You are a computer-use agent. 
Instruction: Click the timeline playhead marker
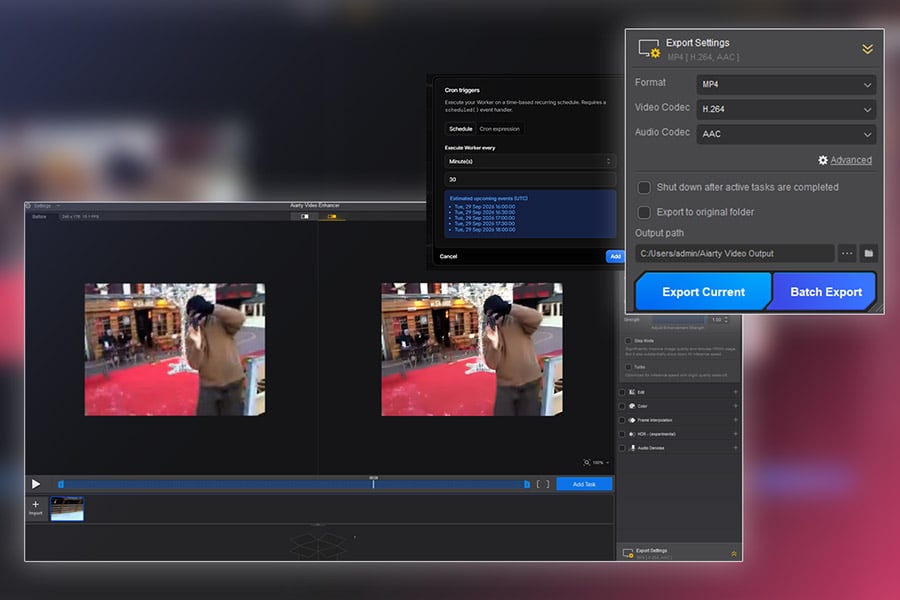[x=373, y=482]
